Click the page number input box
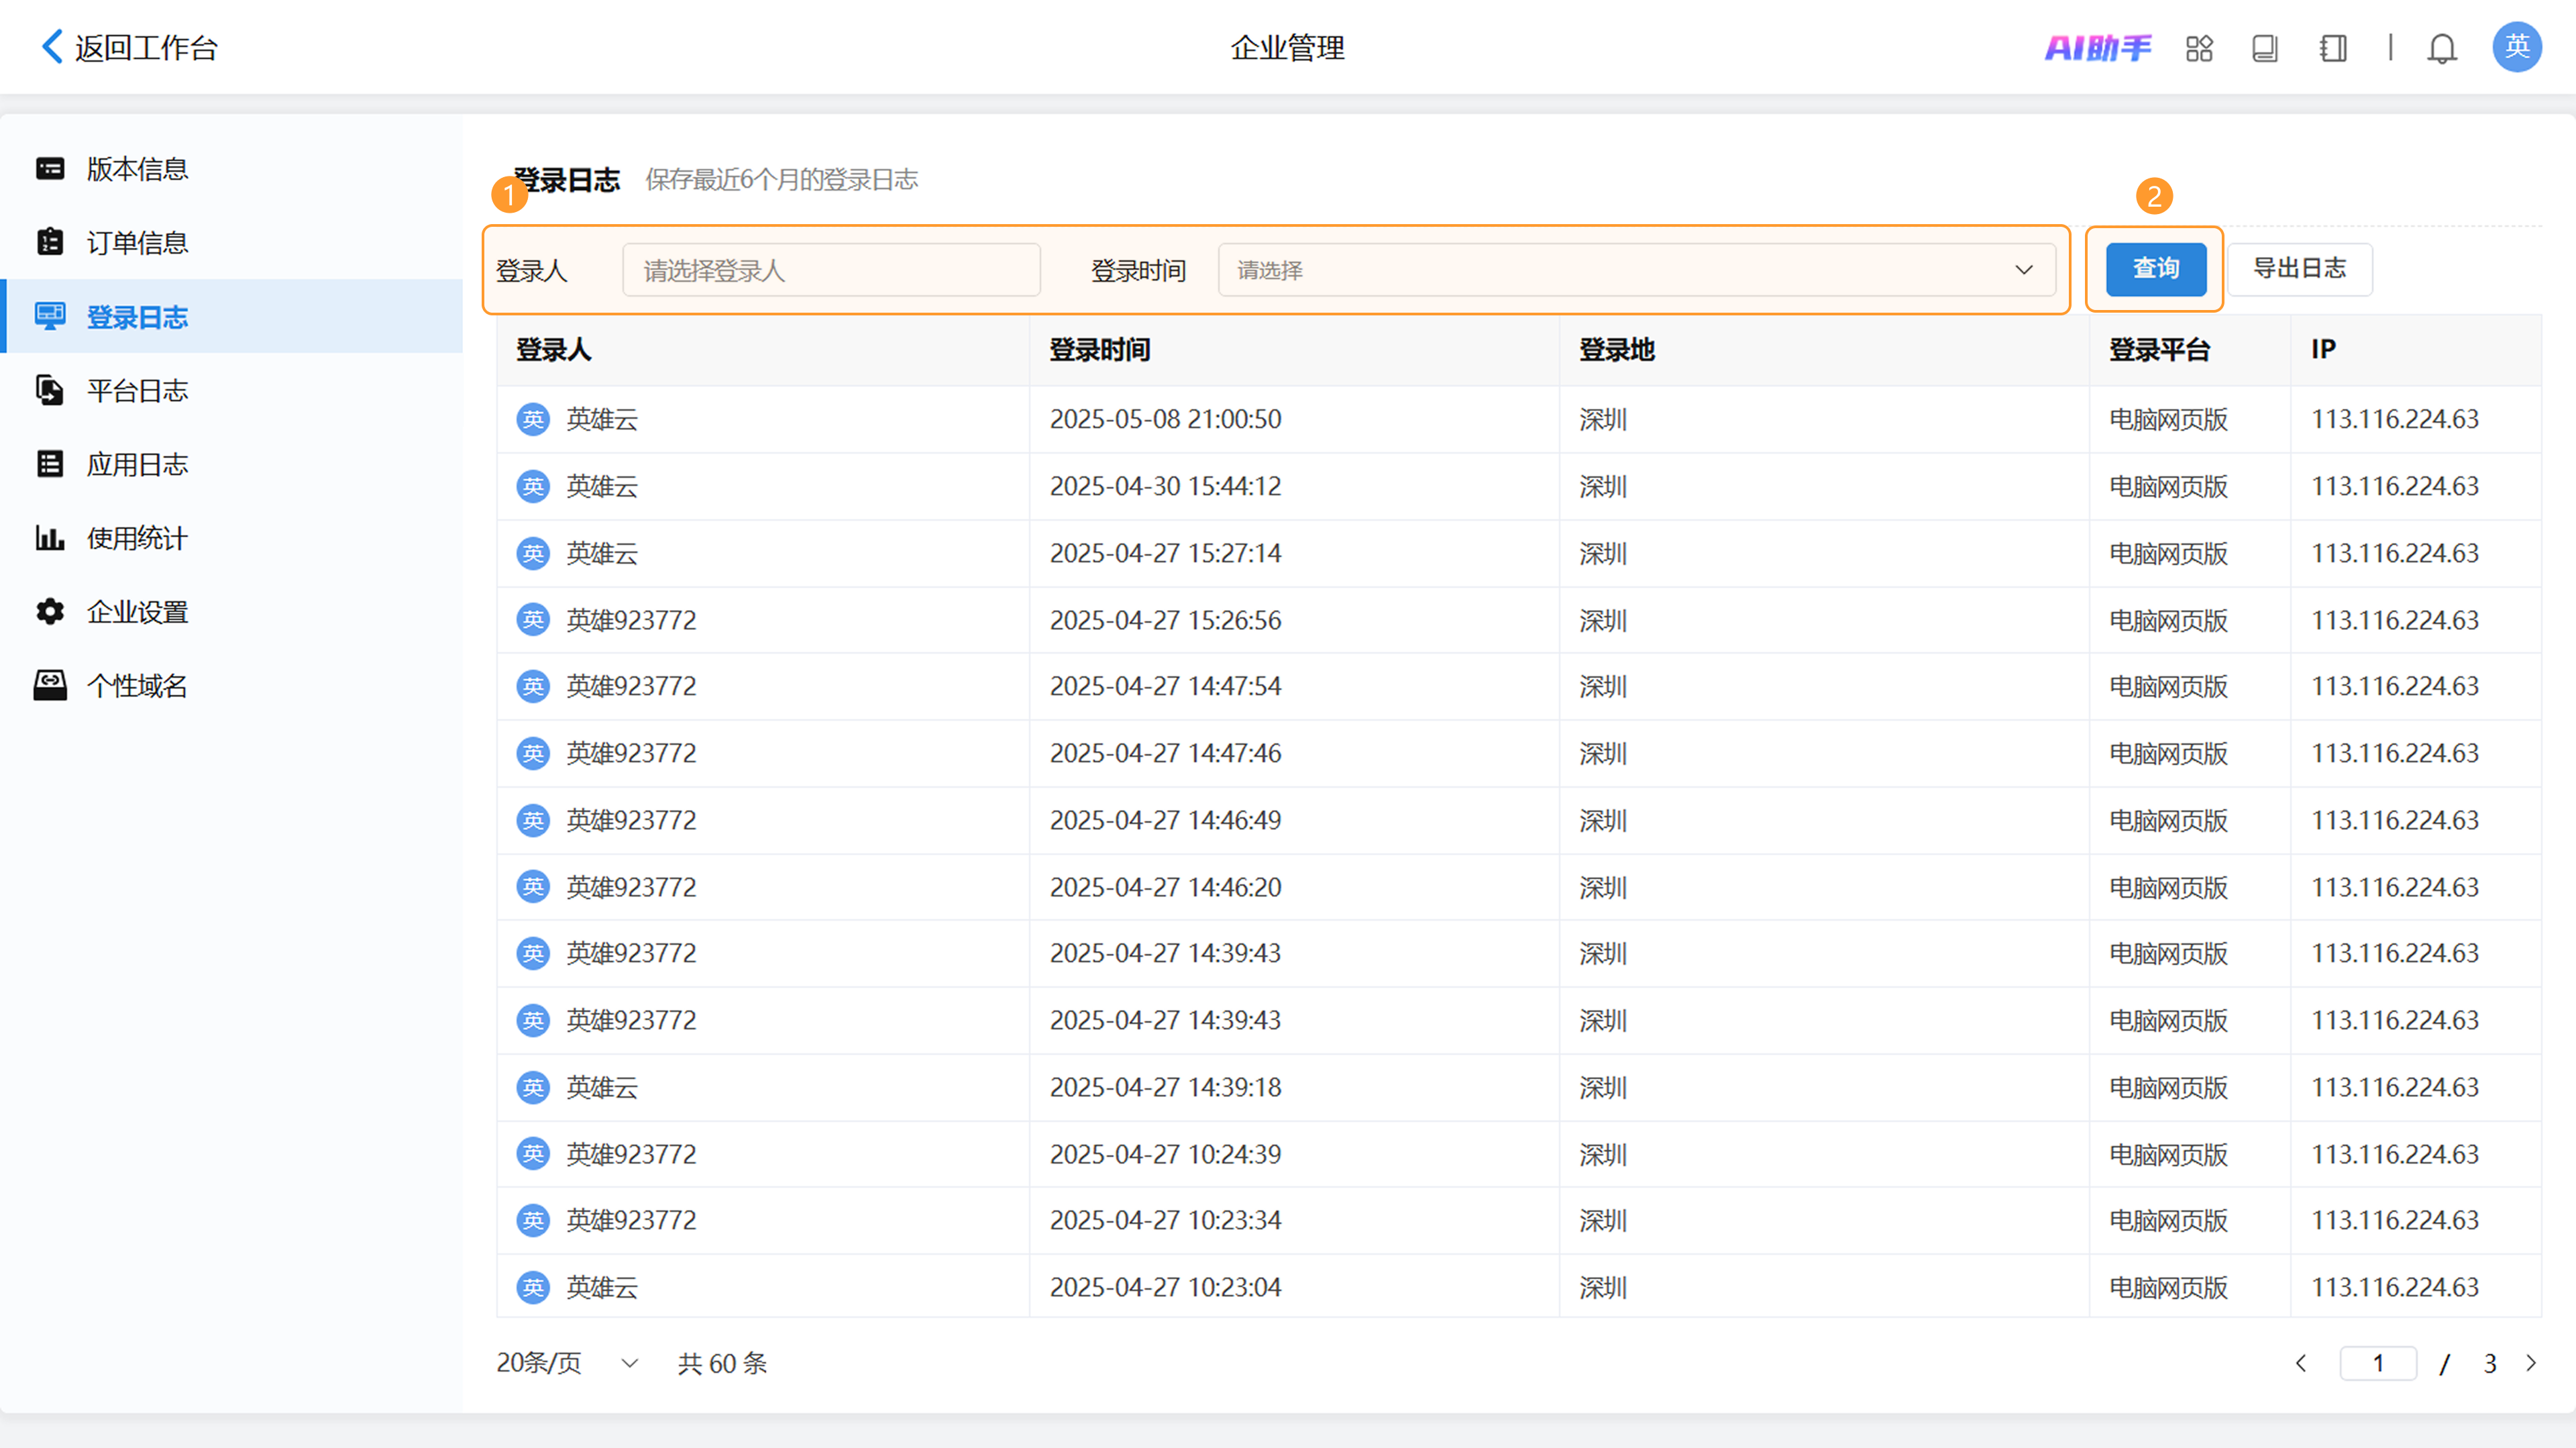This screenshot has width=2576, height=1448. [x=2377, y=1363]
